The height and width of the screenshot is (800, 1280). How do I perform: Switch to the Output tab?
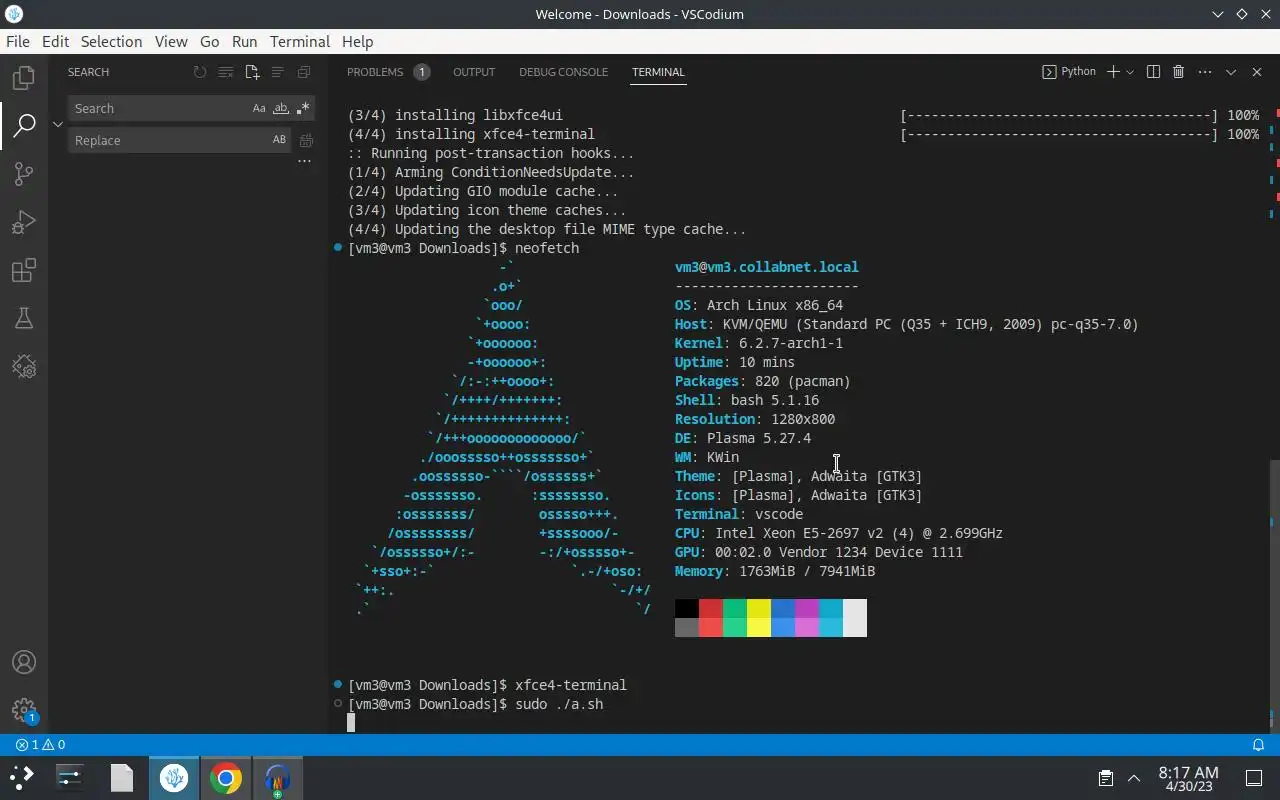pos(474,72)
